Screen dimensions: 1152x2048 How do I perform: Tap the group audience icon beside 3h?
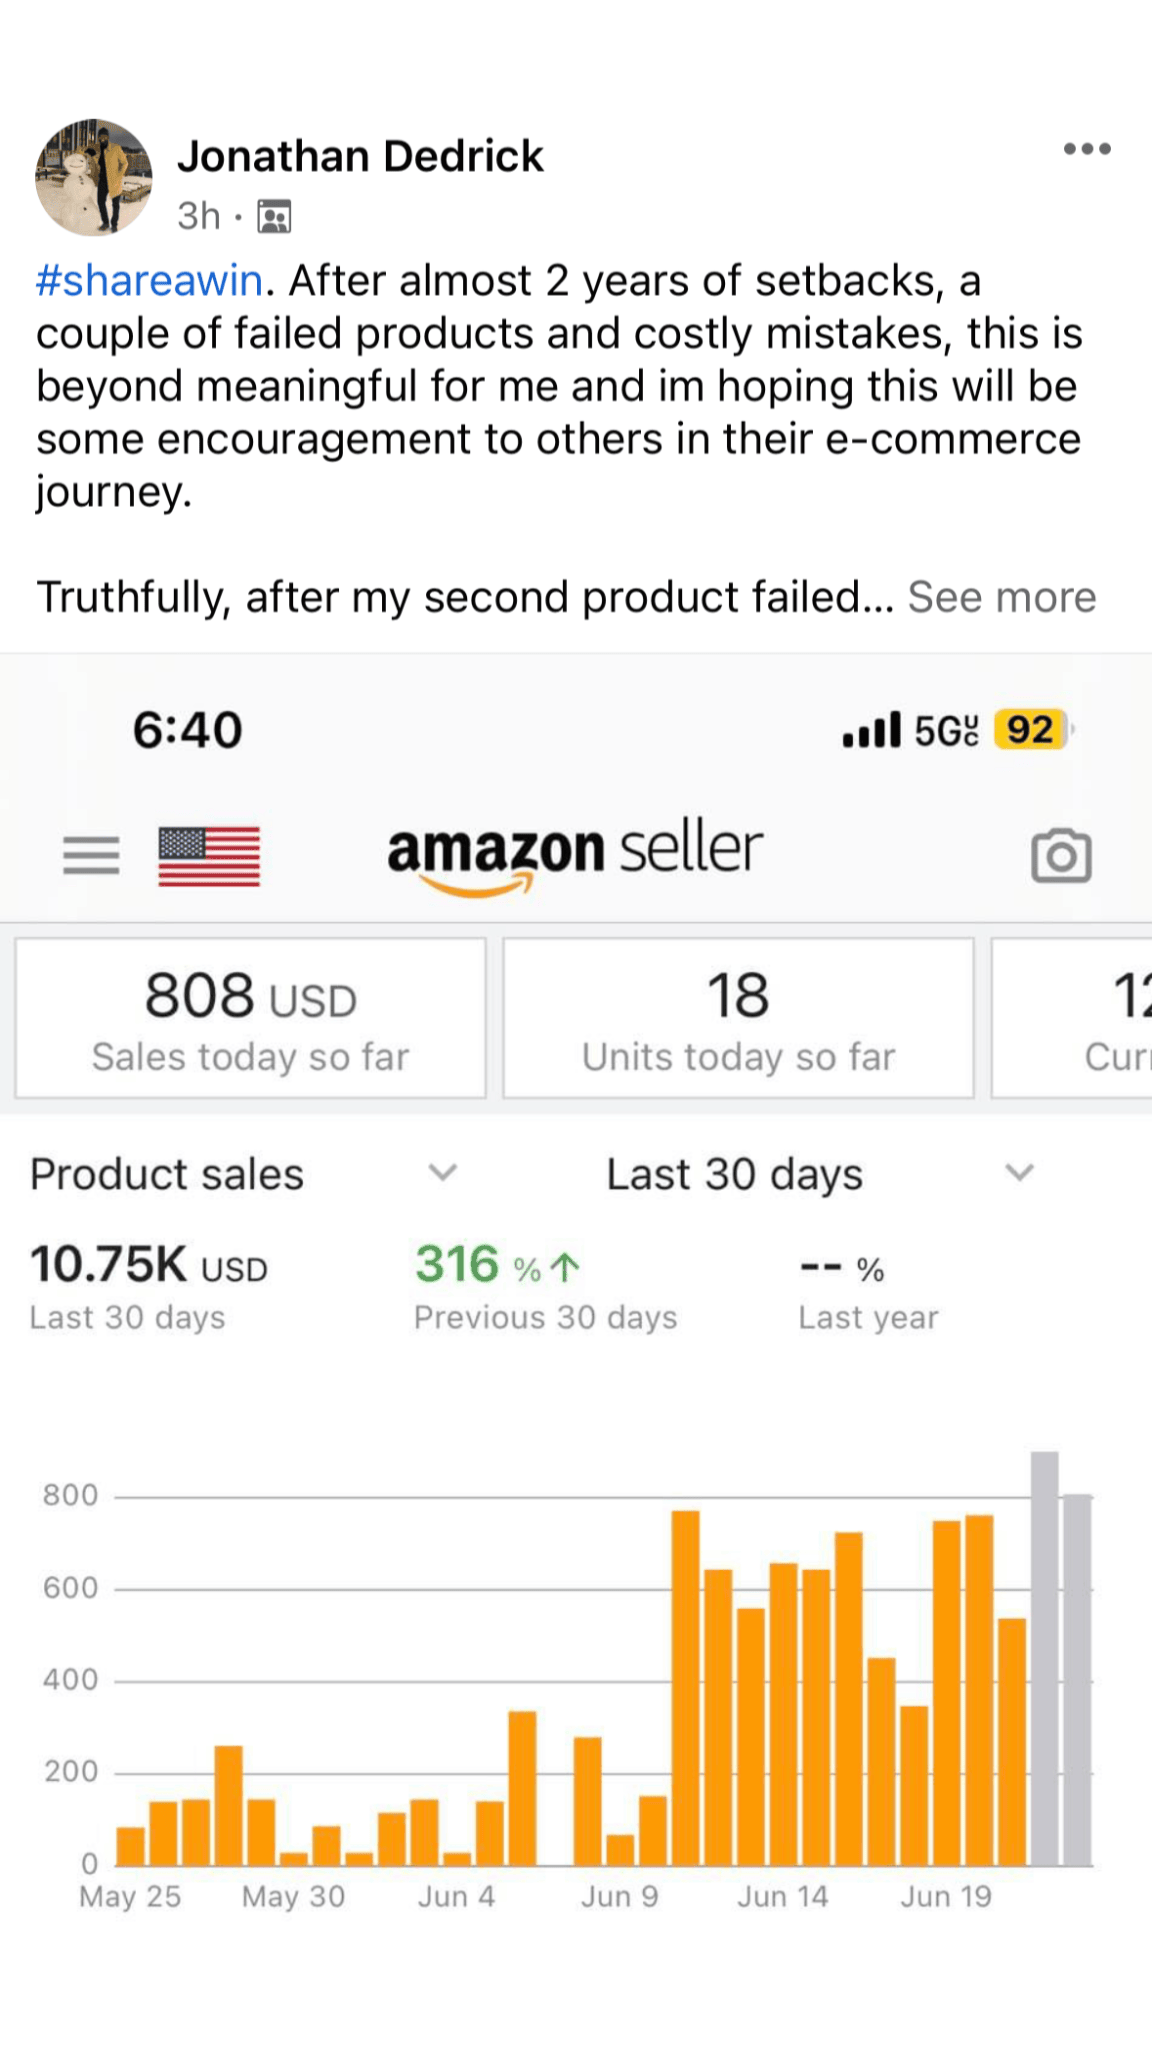[274, 216]
